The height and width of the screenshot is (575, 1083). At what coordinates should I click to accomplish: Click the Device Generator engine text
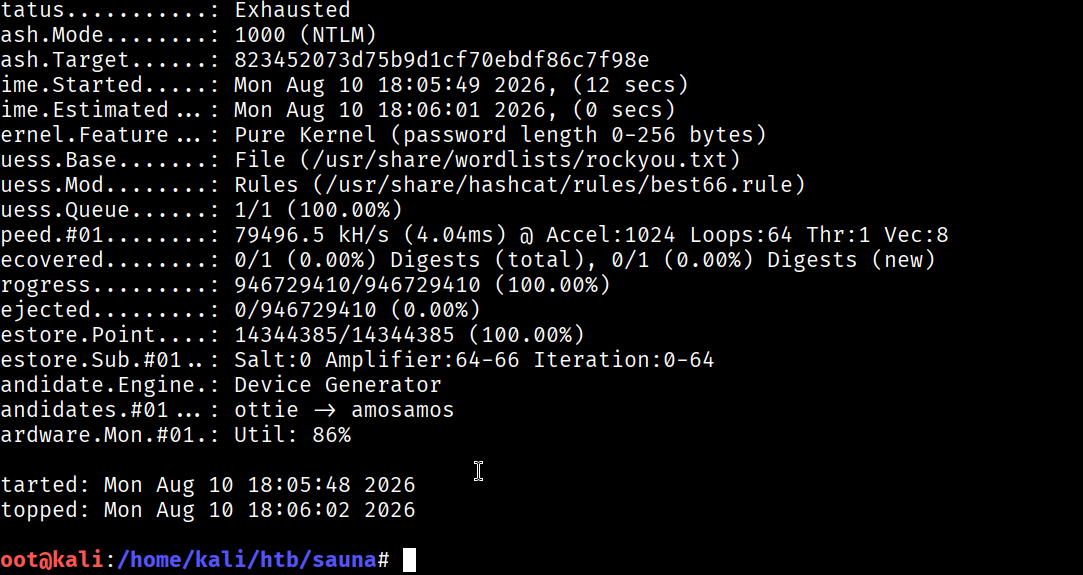coord(338,385)
